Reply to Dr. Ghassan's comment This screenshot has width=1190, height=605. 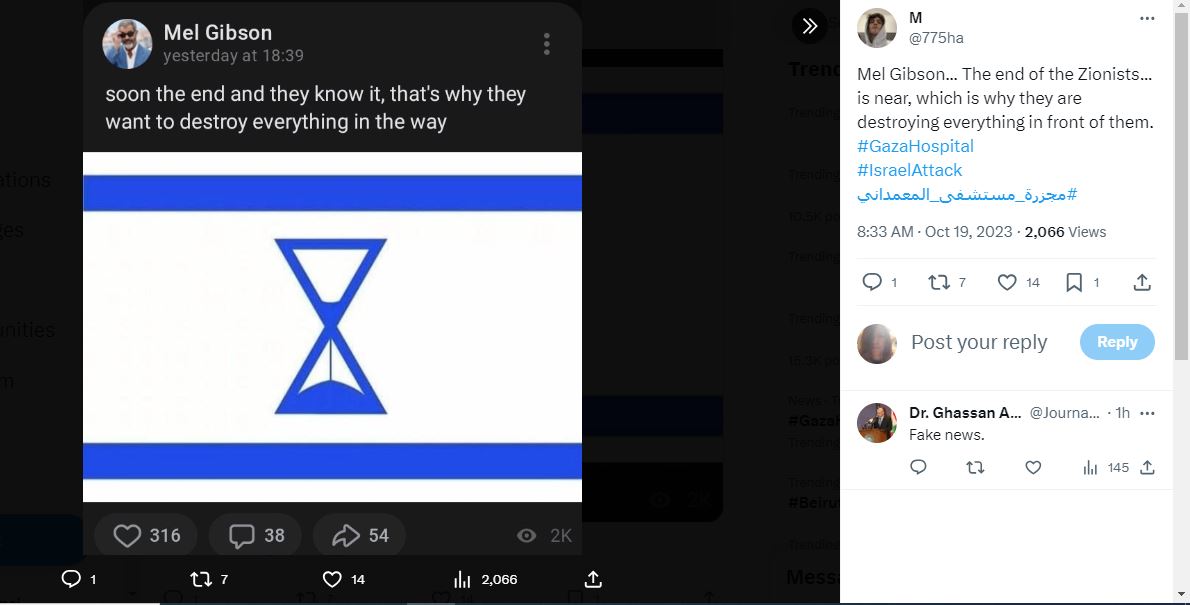point(918,467)
